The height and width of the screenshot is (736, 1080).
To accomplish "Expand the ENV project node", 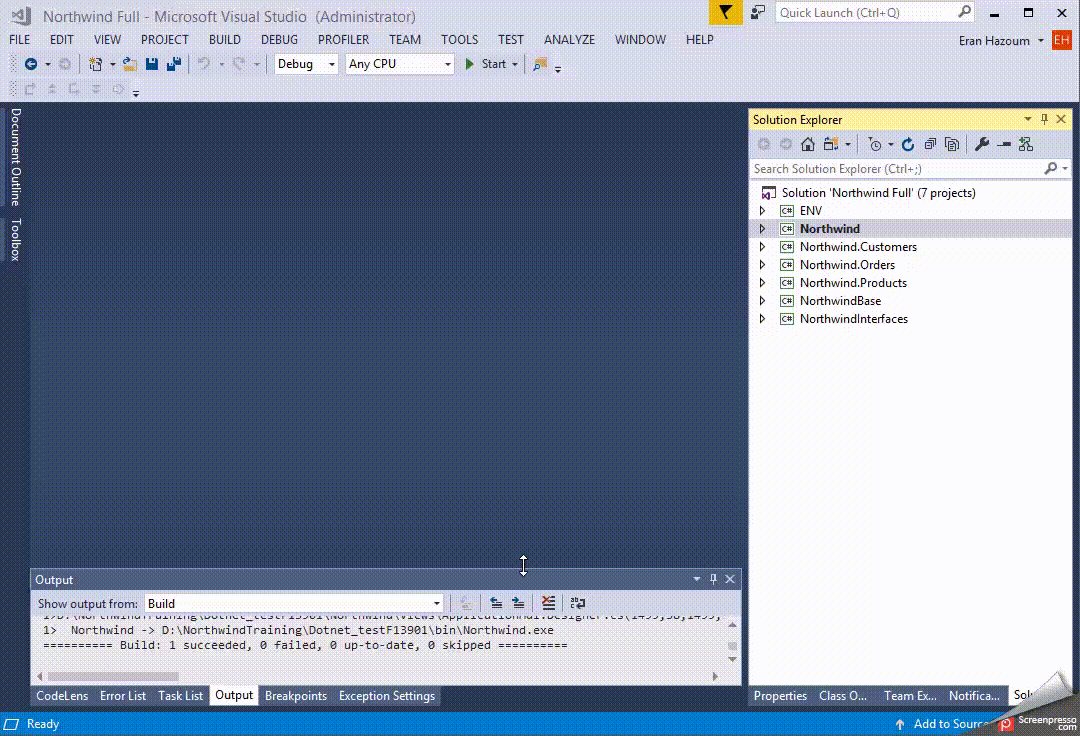I will [762, 211].
